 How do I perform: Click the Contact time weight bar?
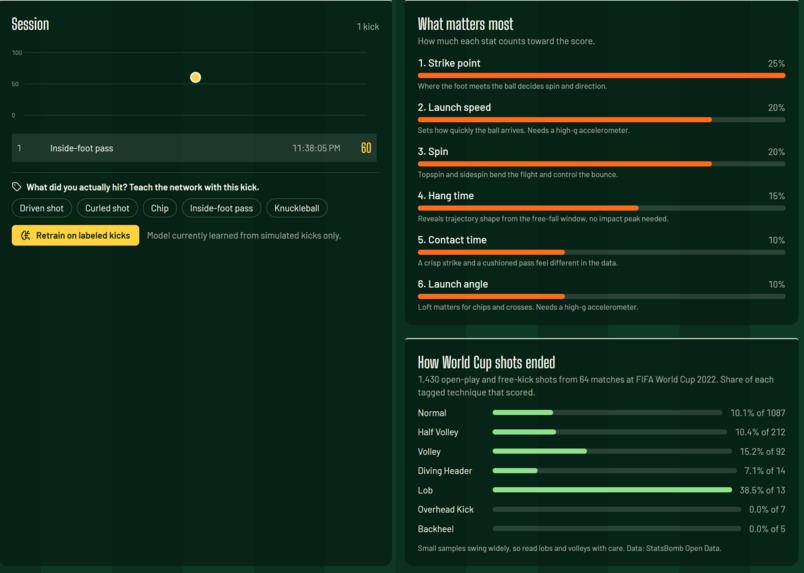(x=601, y=252)
